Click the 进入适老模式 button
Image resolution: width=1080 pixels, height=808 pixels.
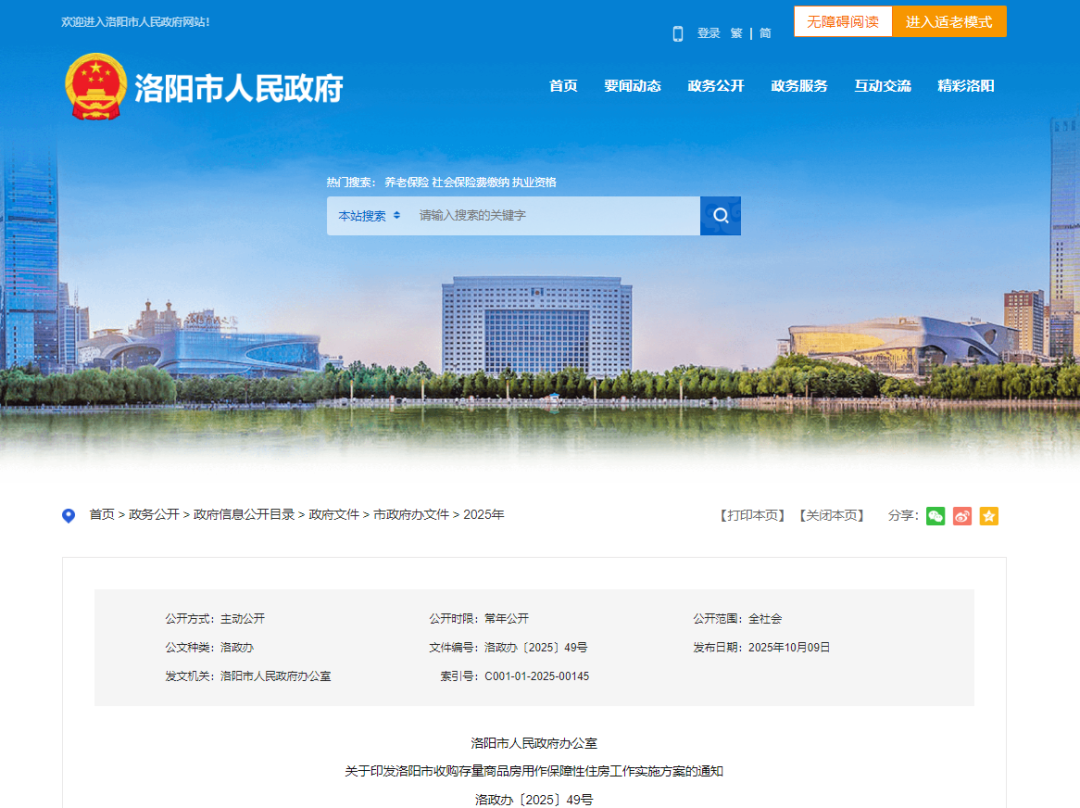[949, 21]
